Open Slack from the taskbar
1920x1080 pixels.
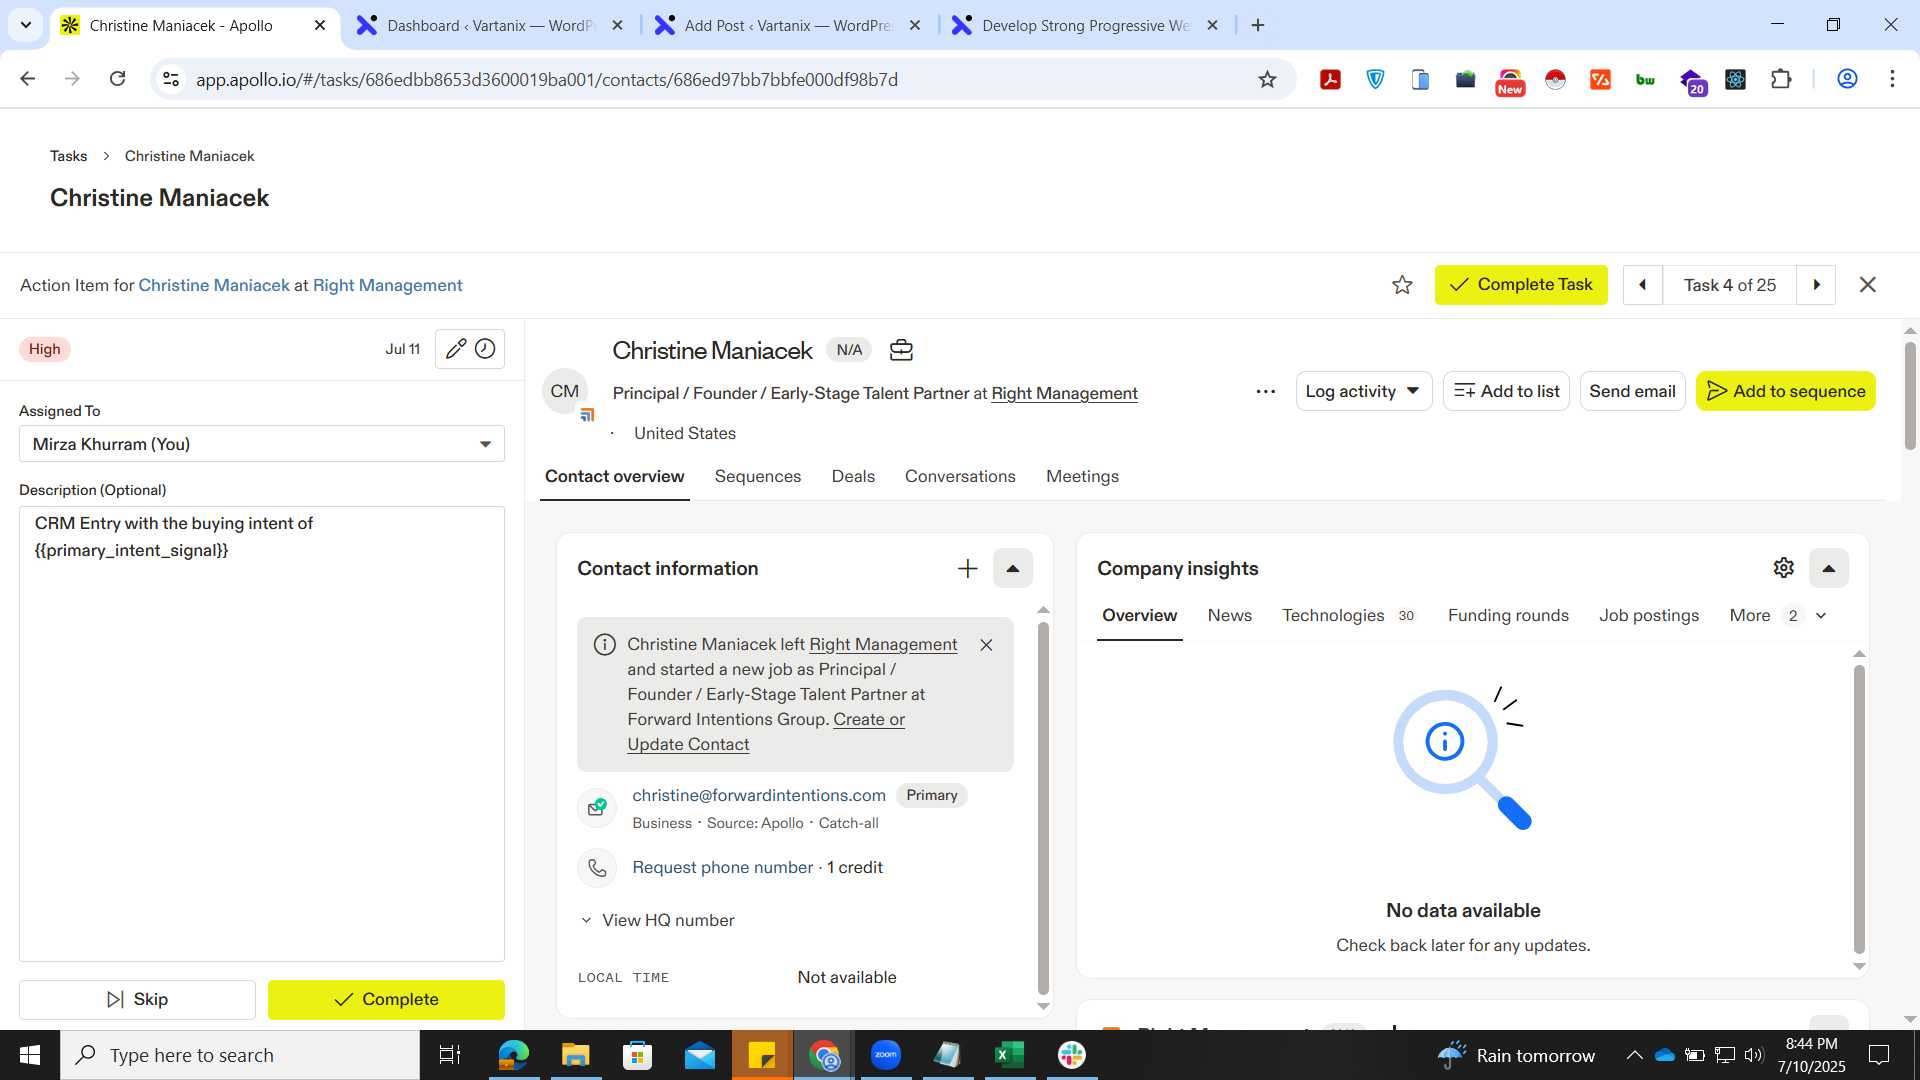[x=1072, y=1055]
